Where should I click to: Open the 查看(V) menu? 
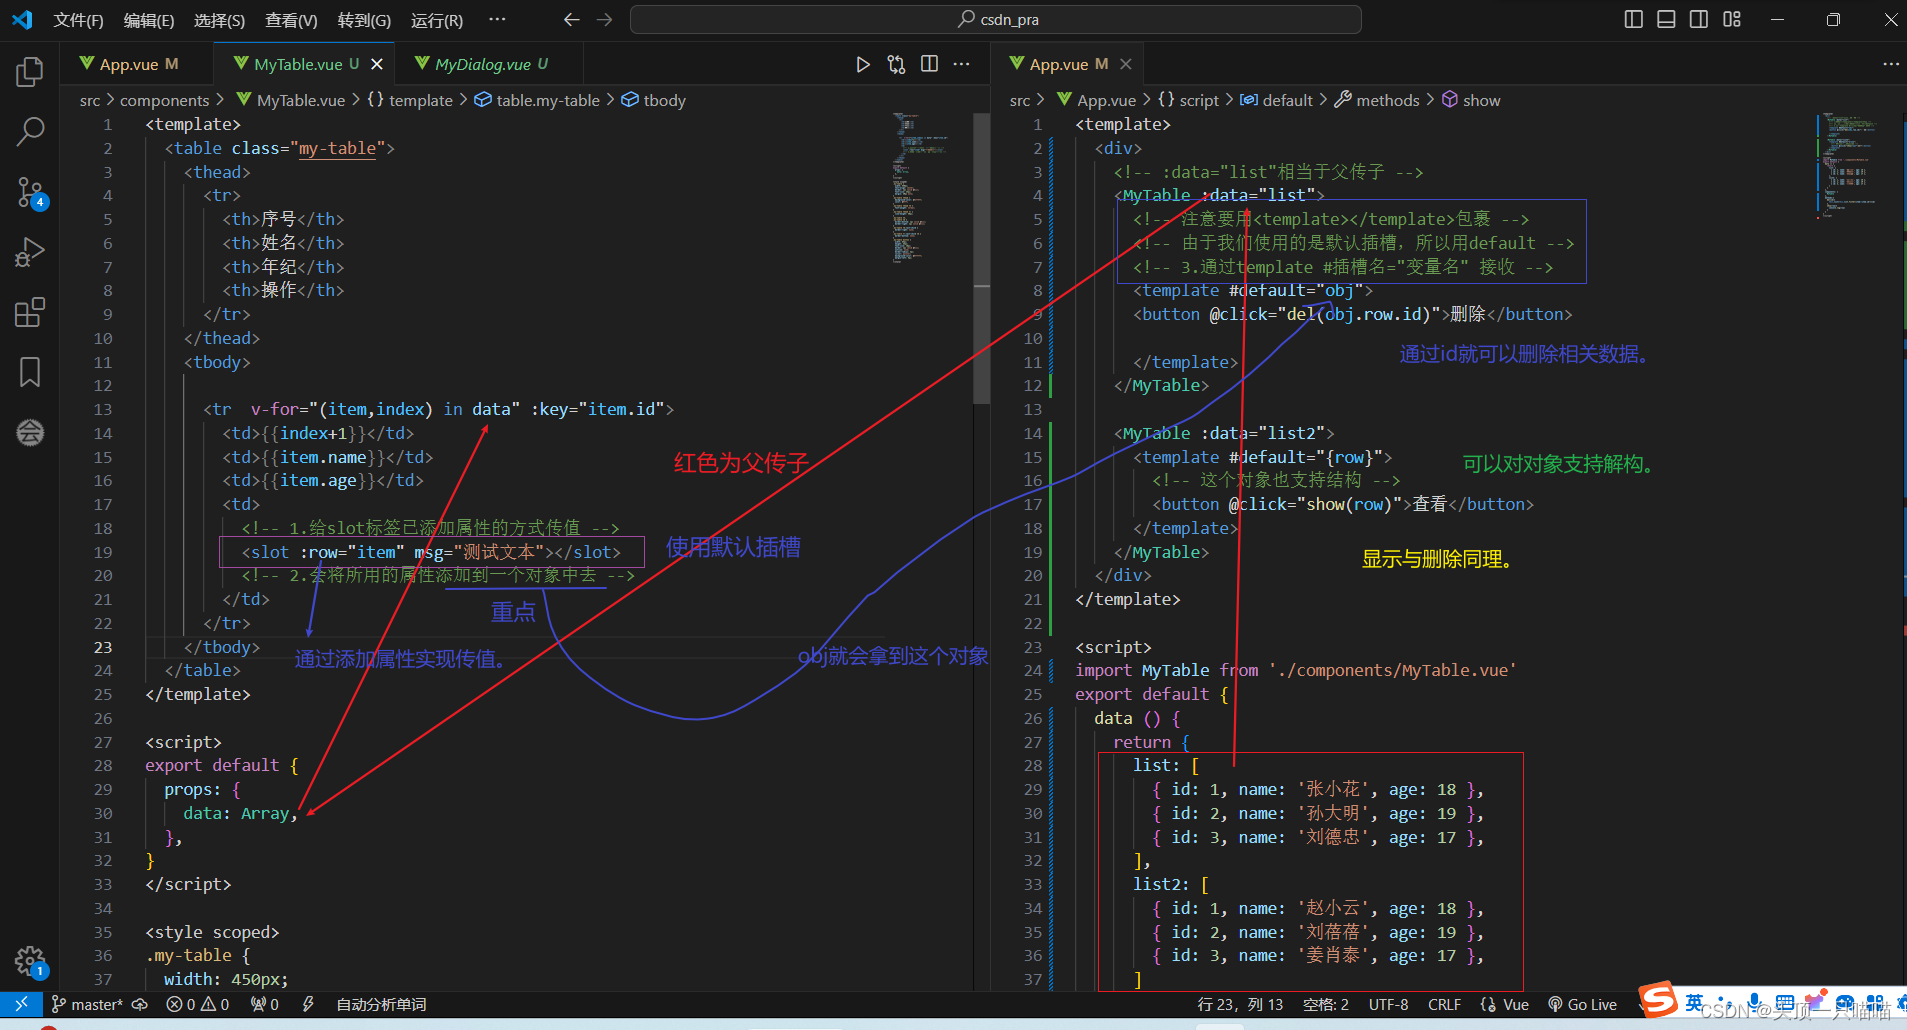coord(291,20)
